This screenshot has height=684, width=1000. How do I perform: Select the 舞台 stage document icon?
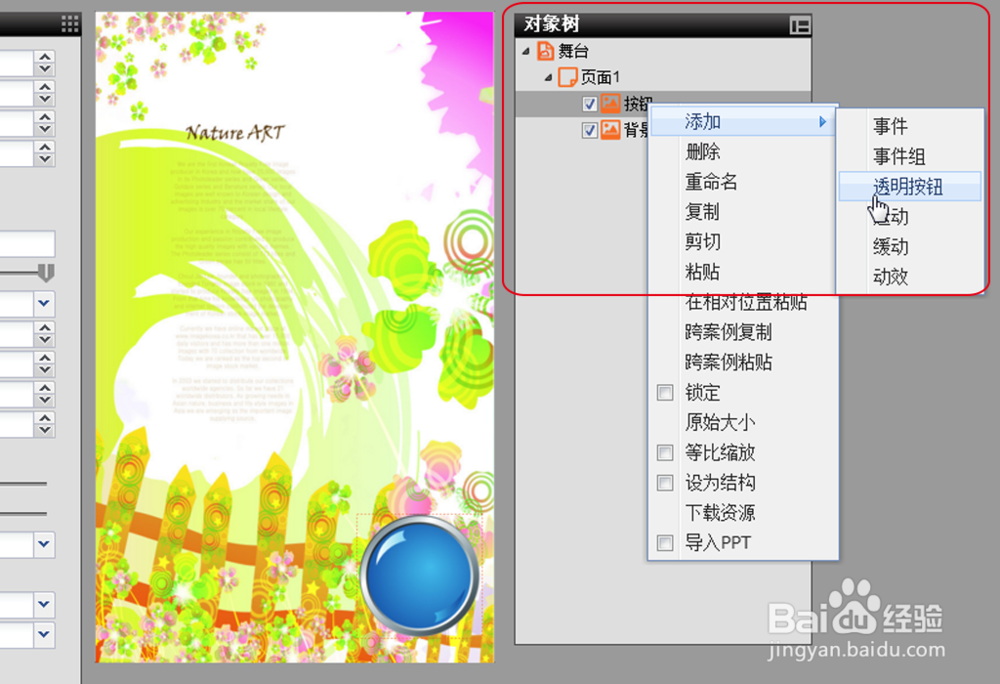tap(545, 51)
